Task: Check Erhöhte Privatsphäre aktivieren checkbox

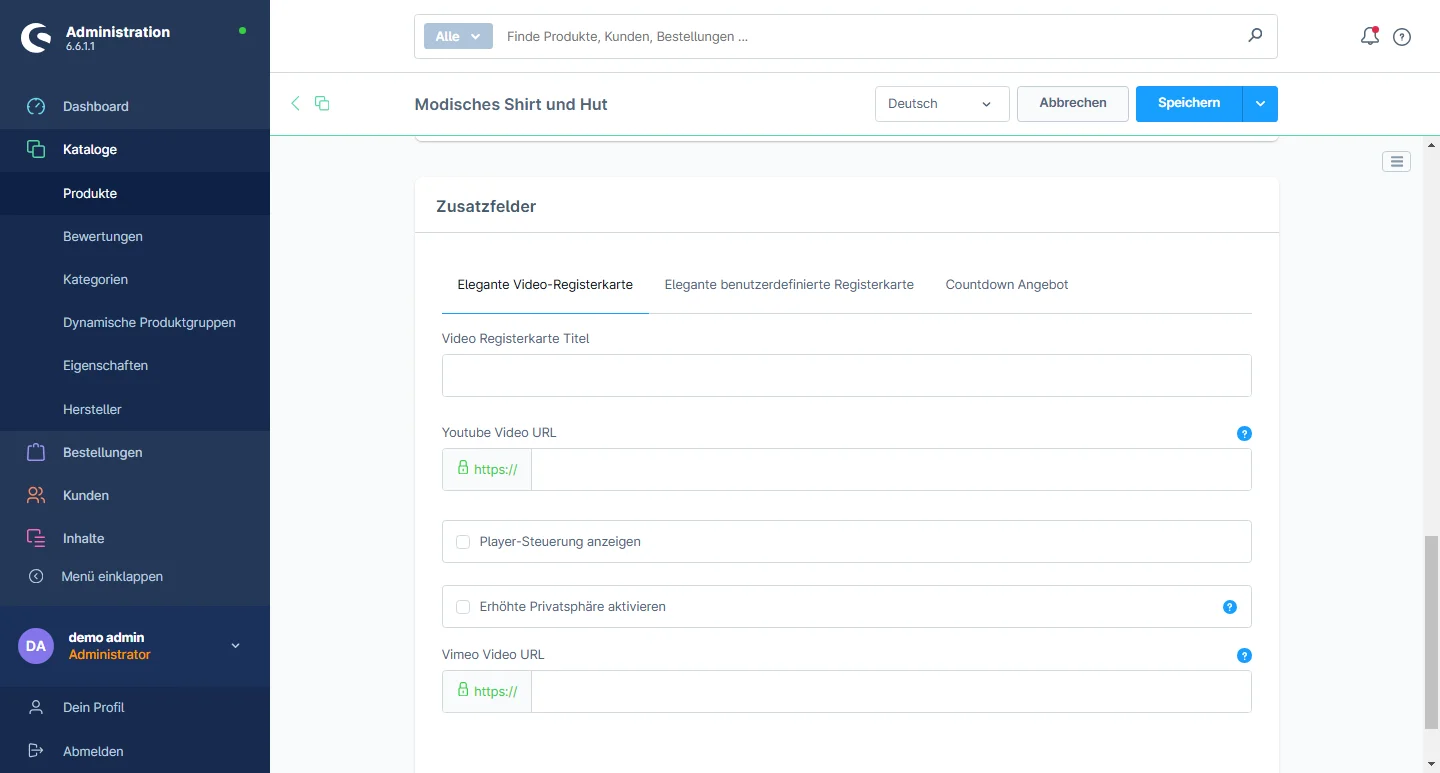Action: click(463, 607)
